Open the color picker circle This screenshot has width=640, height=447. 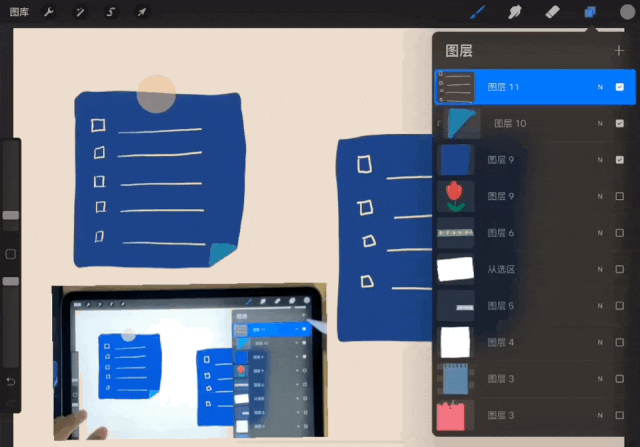[627, 12]
